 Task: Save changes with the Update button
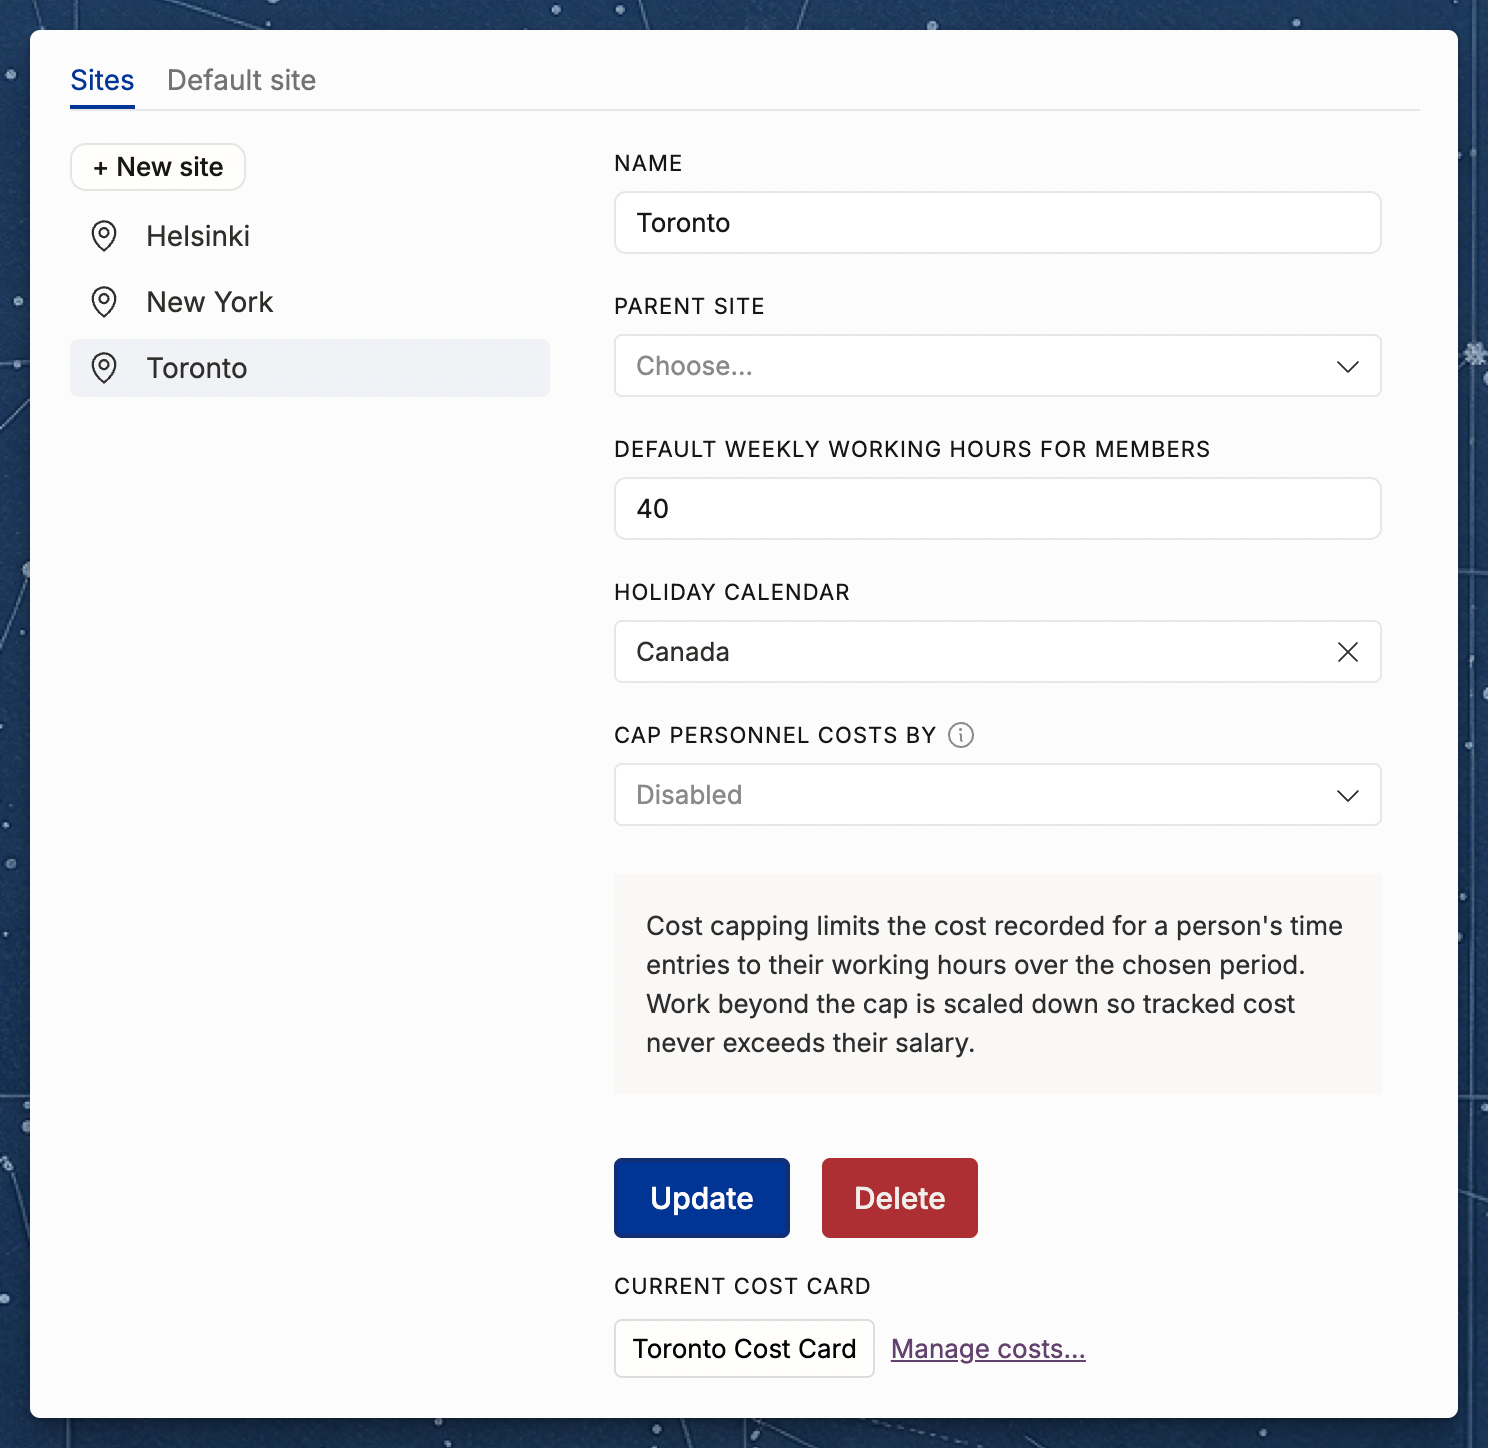702,1198
